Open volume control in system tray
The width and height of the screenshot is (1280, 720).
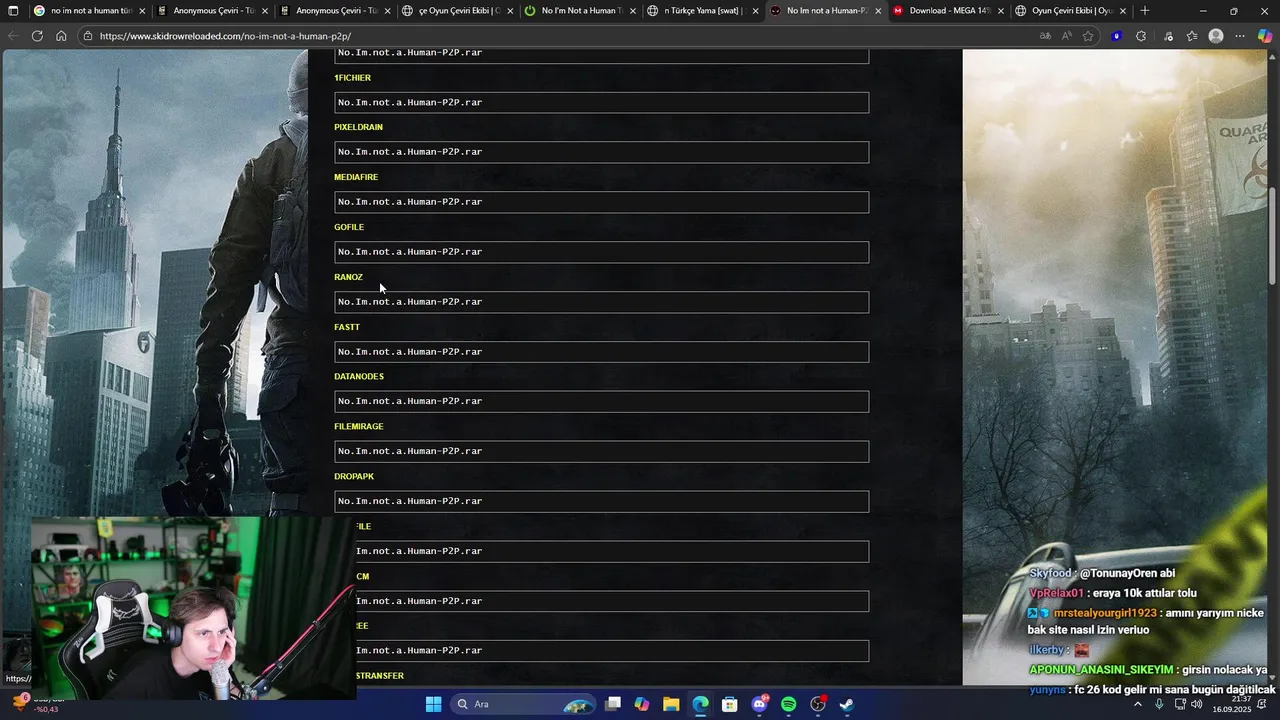click(x=1197, y=704)
